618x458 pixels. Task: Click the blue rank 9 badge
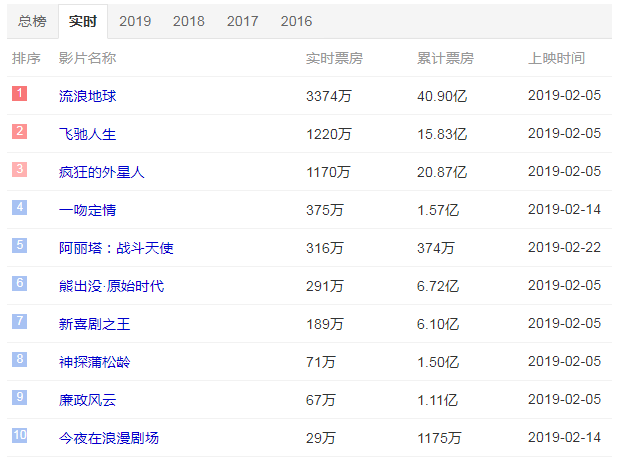tap(19, 397)
